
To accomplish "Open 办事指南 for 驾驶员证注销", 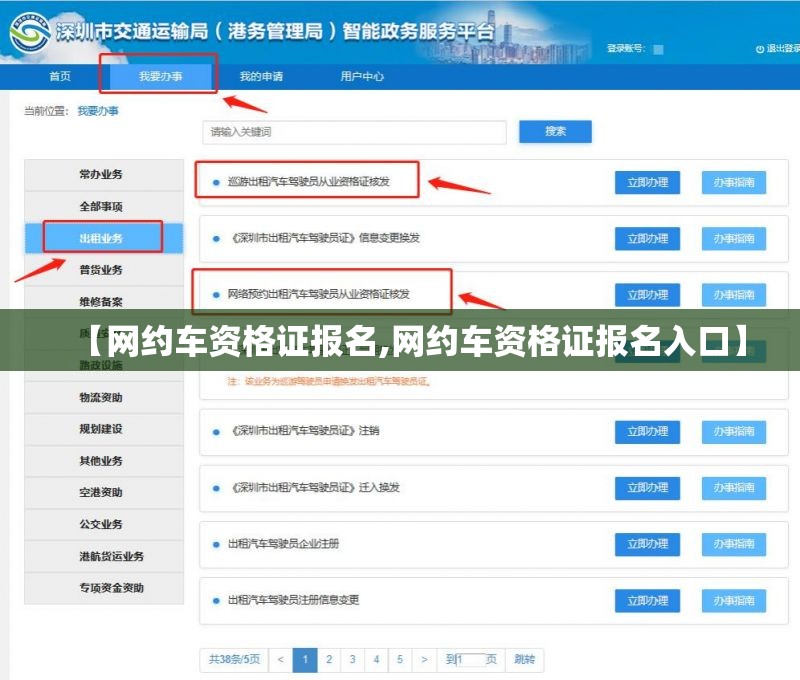I will click(734, 432).
